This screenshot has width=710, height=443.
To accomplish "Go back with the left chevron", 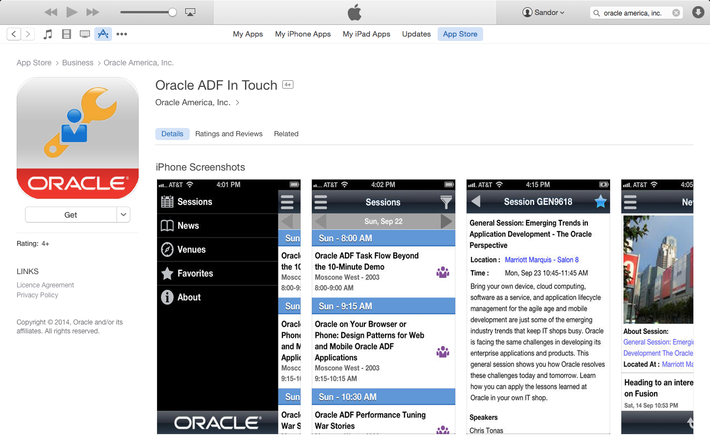I will click(14, 34).
